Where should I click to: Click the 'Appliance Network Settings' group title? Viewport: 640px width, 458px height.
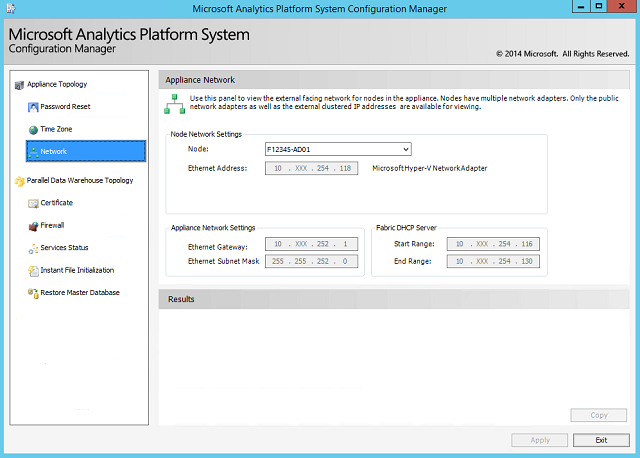pos(213,228)
